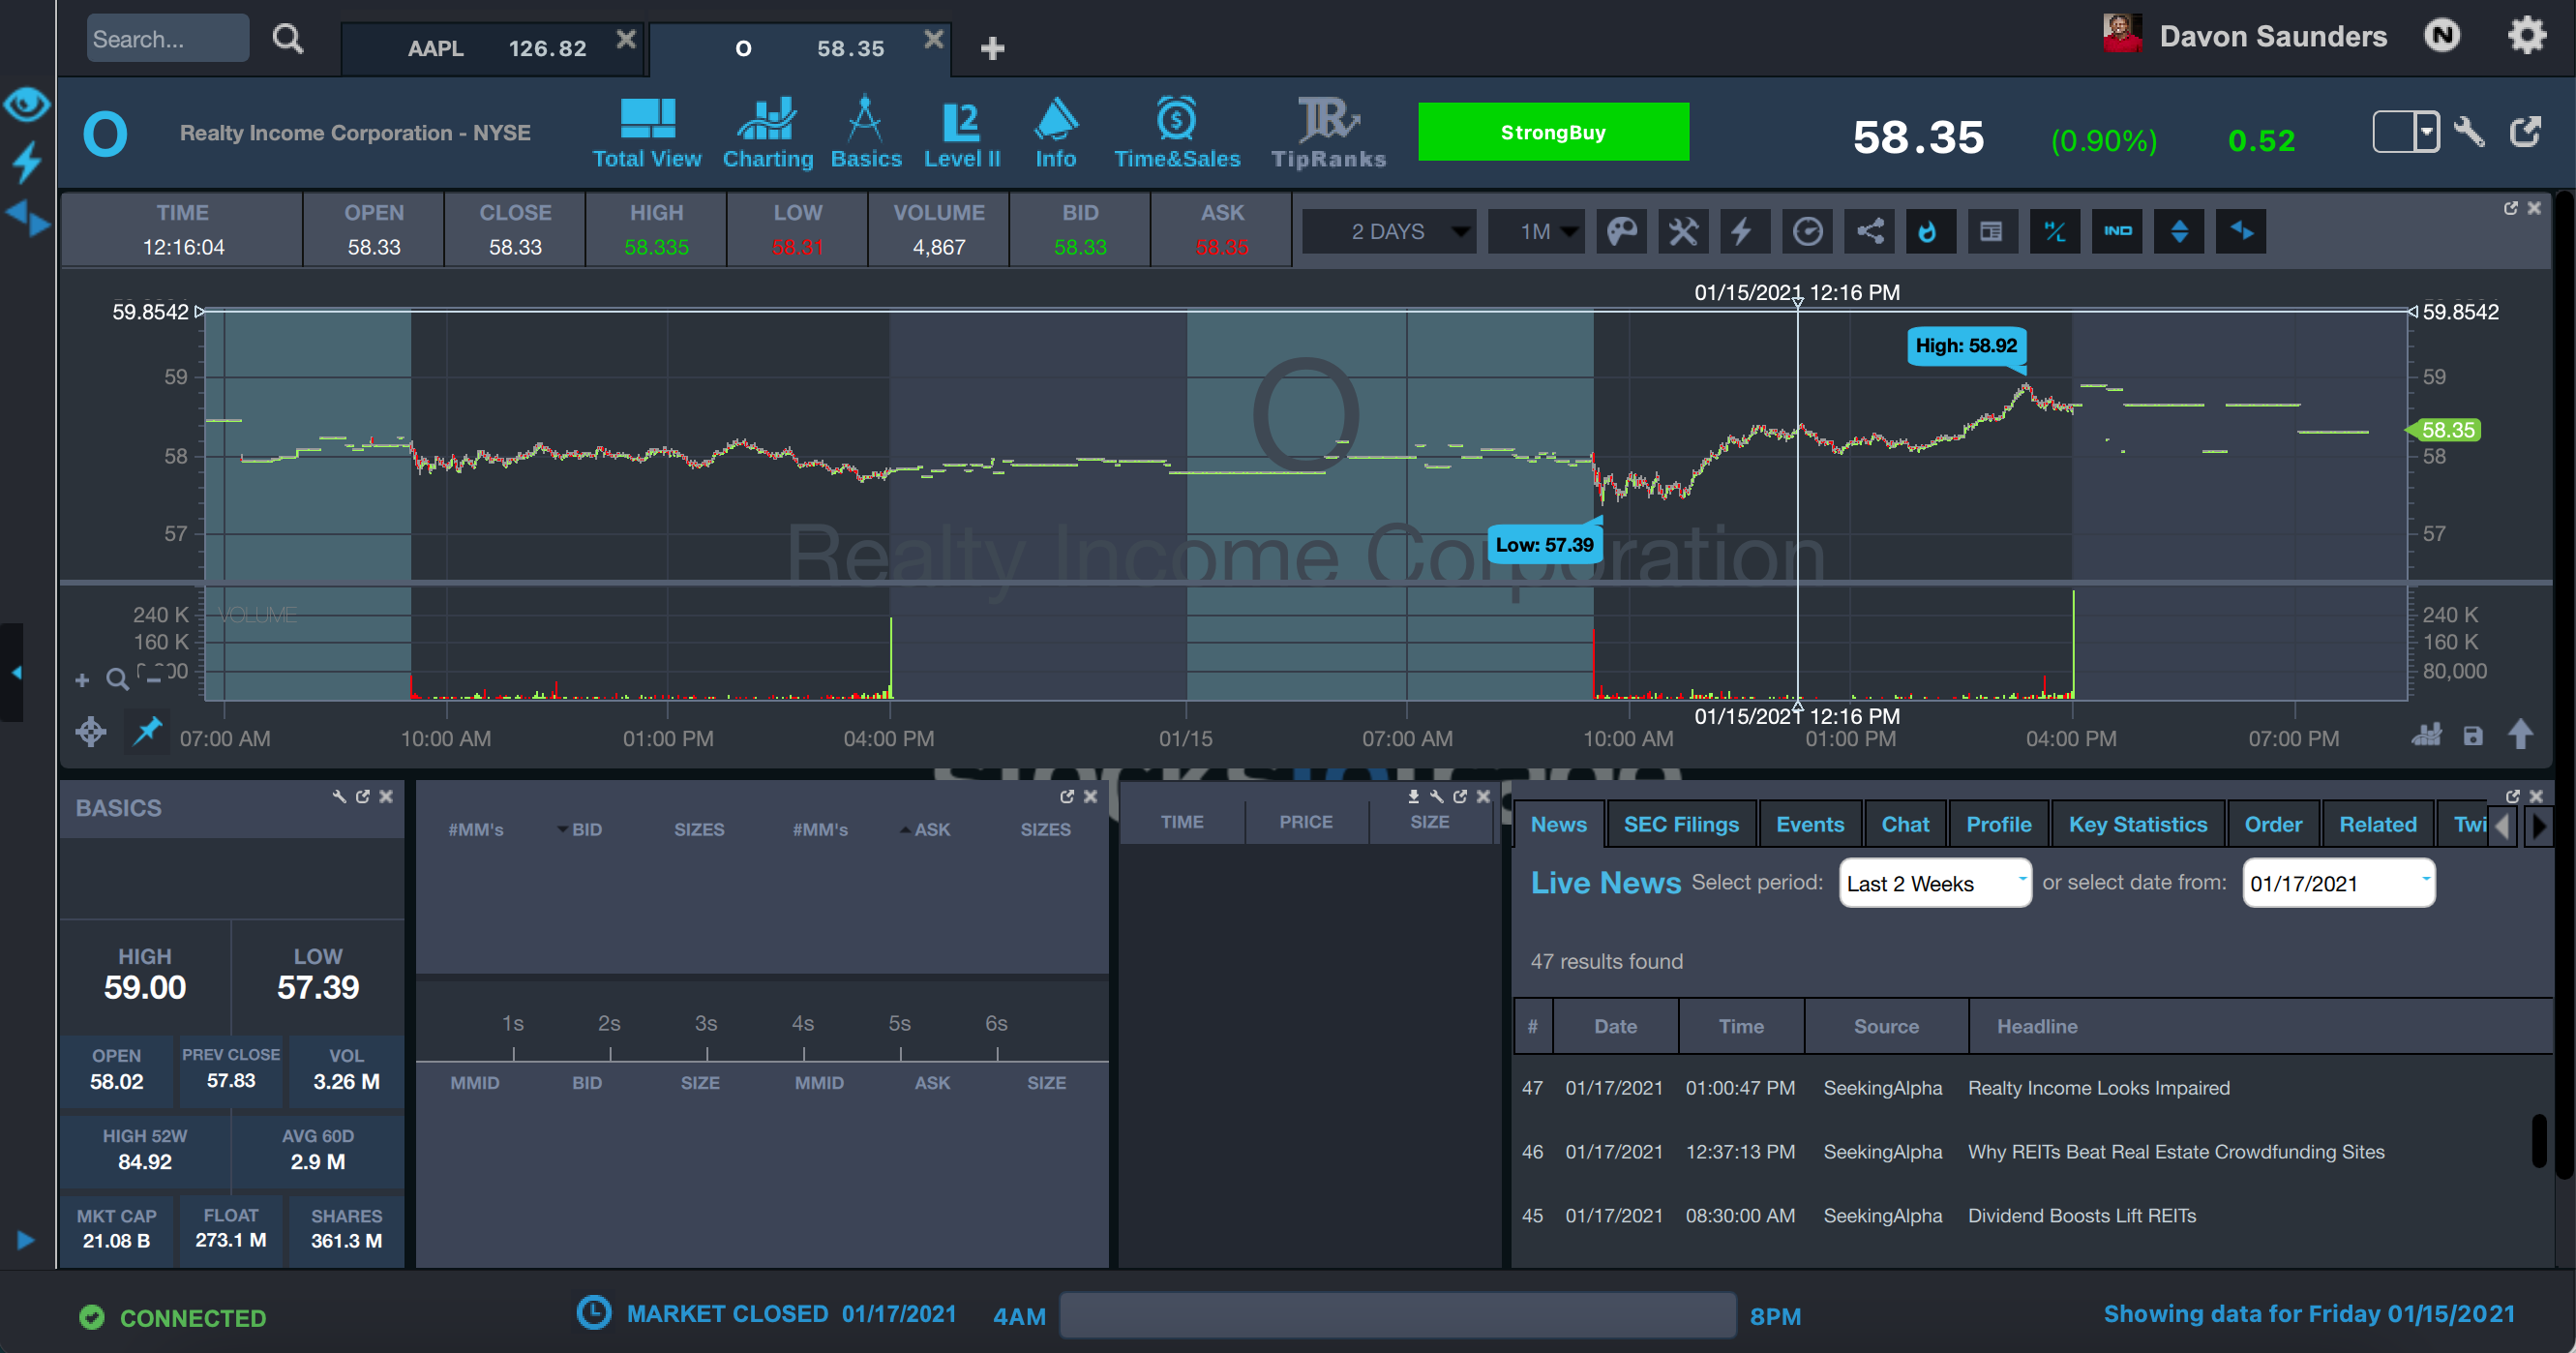Viewport: 2576px width, 1353px height.
Task: Expand the collapsed left panel handle arrow
Action: pos(14,673)
